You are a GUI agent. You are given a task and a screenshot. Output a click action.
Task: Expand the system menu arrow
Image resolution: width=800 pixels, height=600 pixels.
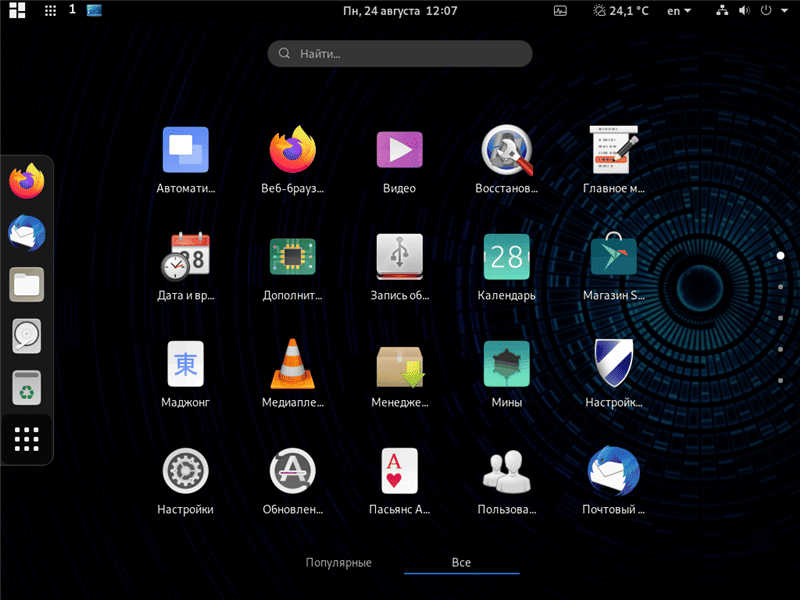tap(784, 10)
